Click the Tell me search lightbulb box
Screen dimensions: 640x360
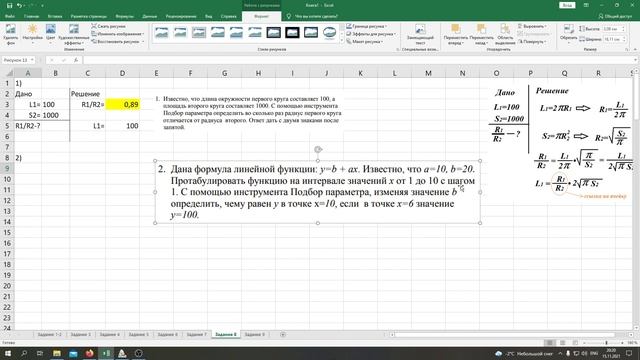click(x=312, y=16)
